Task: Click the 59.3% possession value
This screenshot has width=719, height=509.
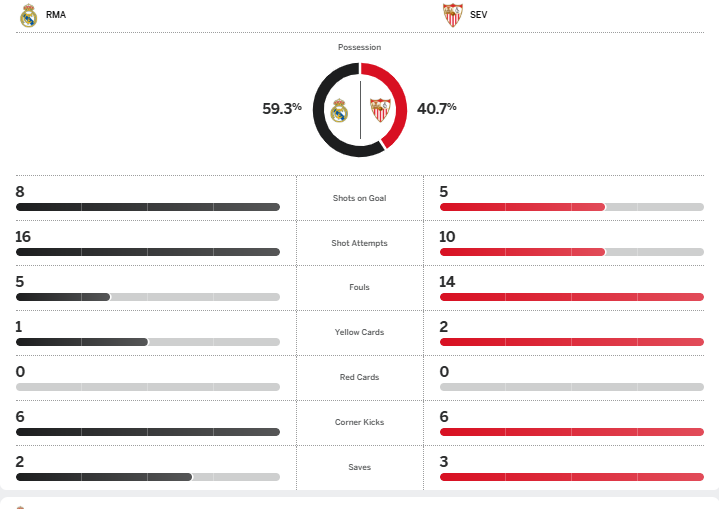Action: coord(282,109)
